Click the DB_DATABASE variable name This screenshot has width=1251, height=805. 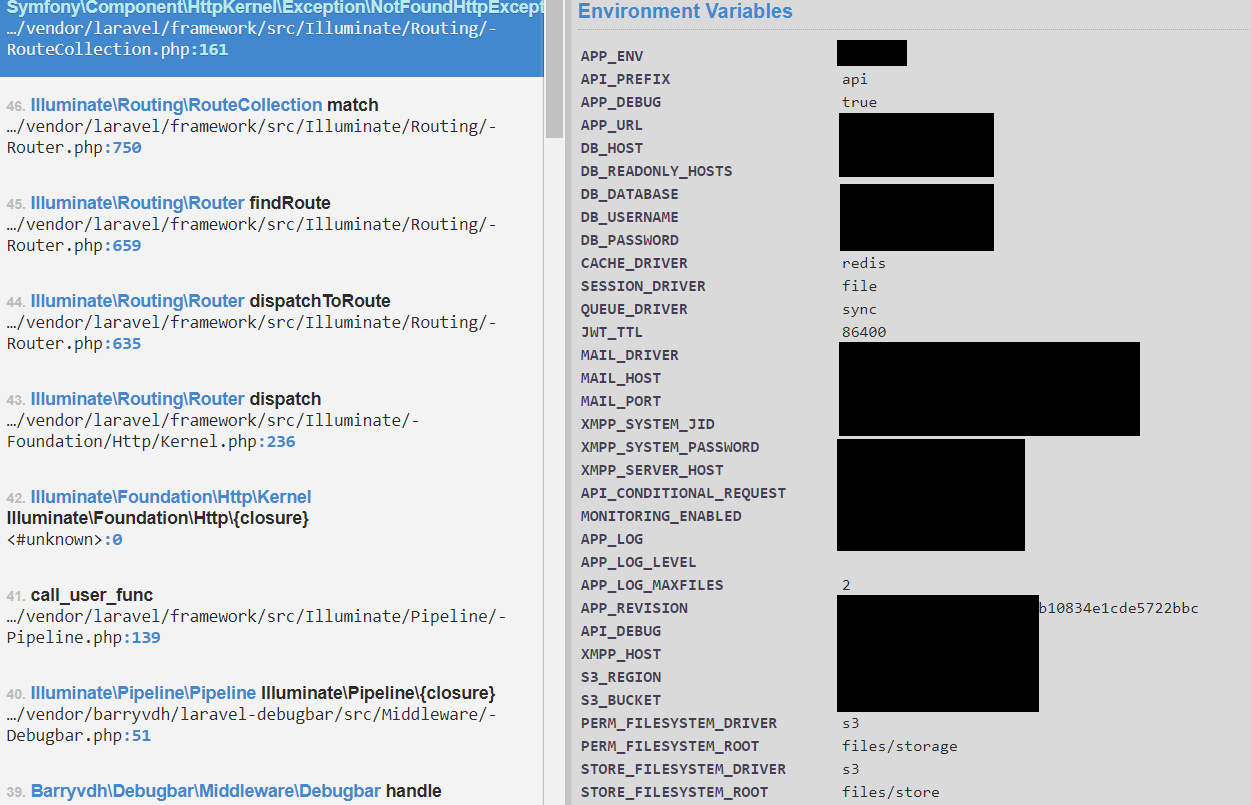(x=630, y=194)
